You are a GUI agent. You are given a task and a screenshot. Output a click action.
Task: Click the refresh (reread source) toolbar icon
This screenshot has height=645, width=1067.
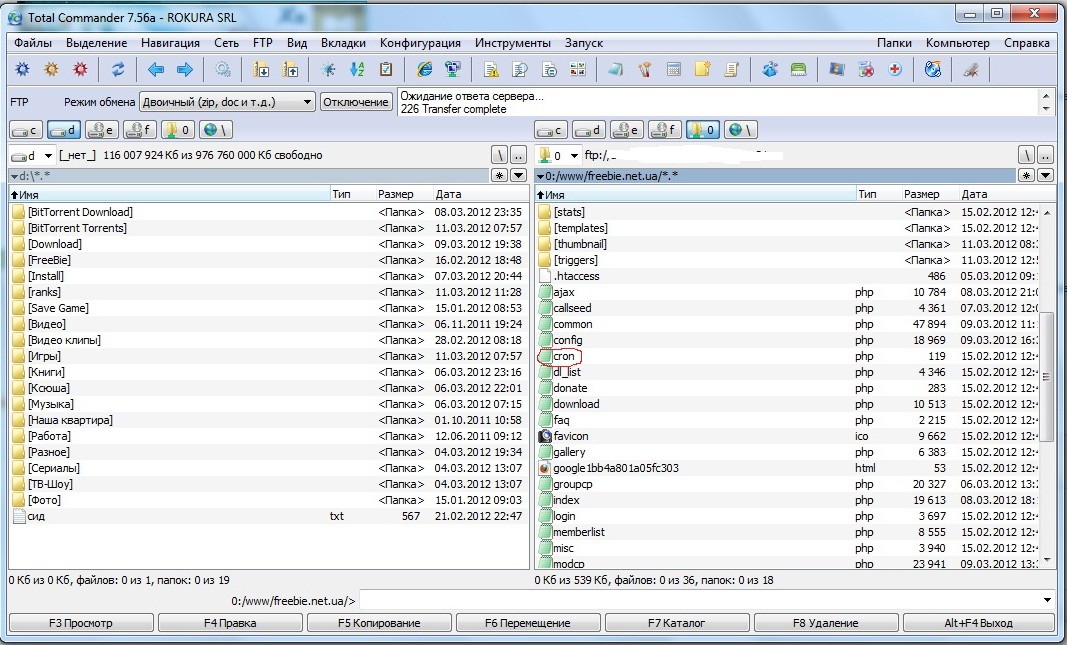(118, 70)
